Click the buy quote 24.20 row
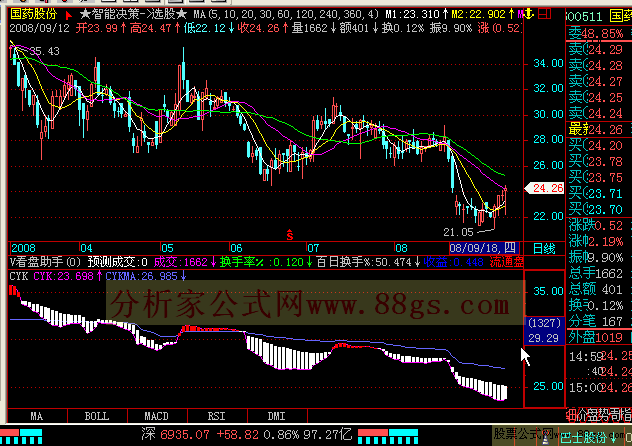Viewport: 632px width, 446px height. (x=599, y=145)
